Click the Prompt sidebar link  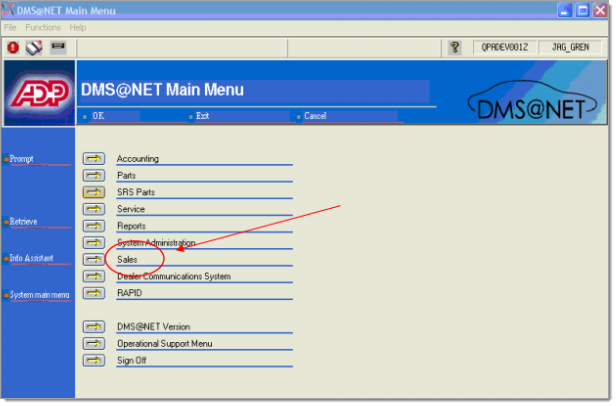(x=22, y=159)
